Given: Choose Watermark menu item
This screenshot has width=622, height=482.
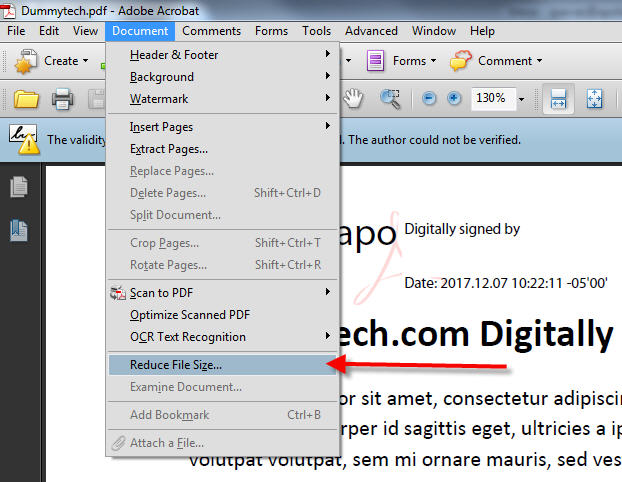Looking at the screenshot, I should click(223, 99).
